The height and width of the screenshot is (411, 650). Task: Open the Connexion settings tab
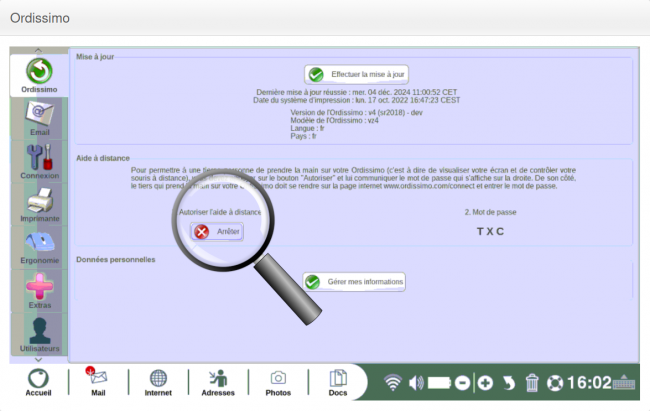click(39, 162)
